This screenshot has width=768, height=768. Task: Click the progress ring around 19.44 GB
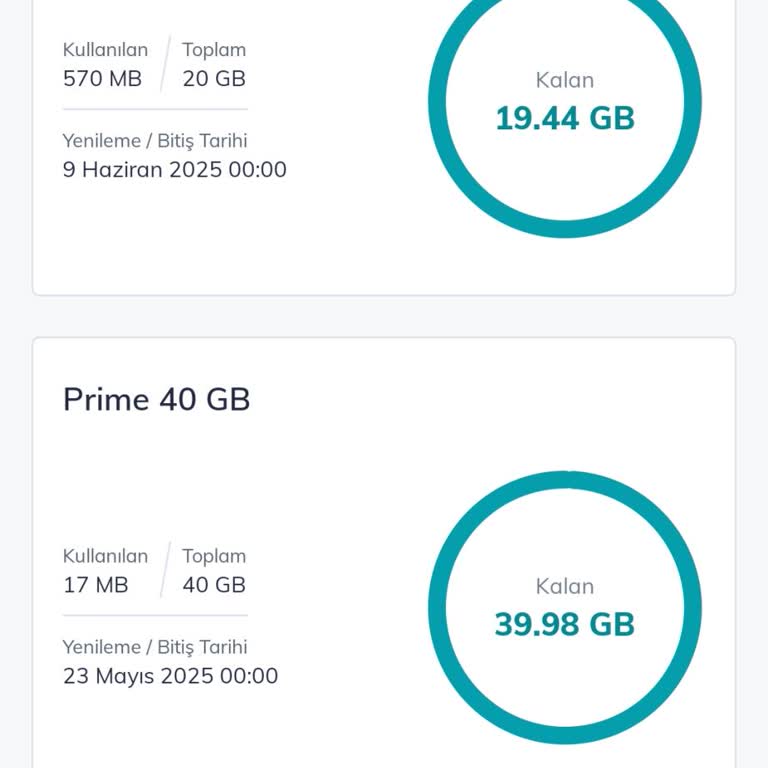436,100
